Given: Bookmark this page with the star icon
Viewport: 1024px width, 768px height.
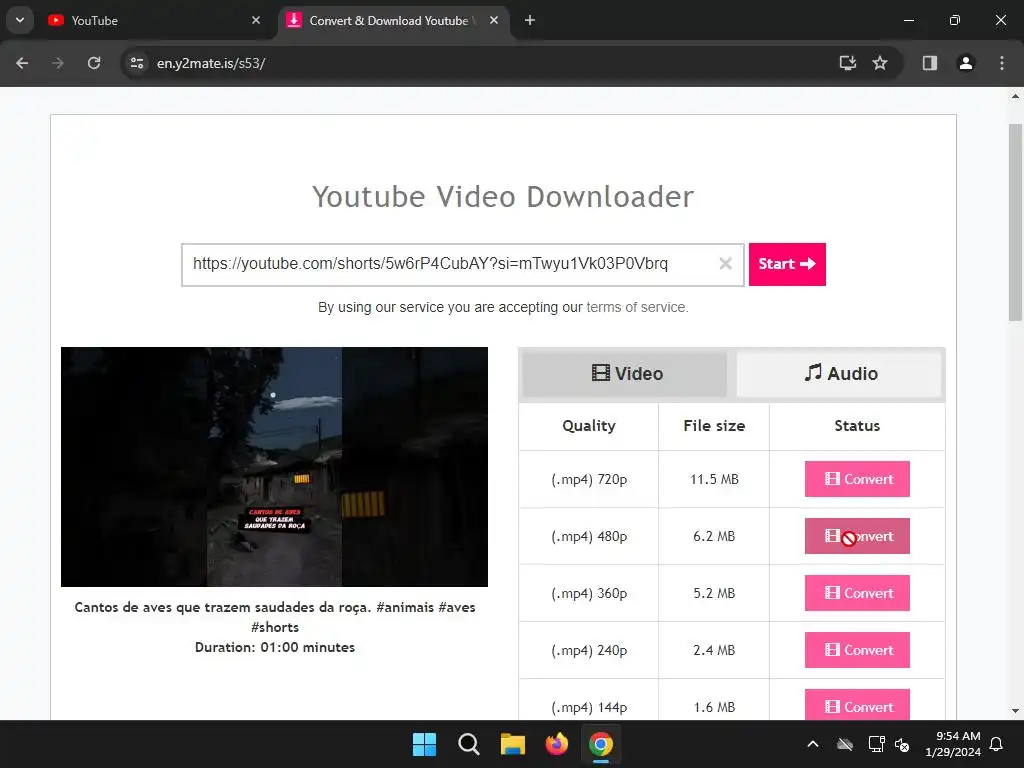Looking at the screenshot, I should click(x=880, y=63).
